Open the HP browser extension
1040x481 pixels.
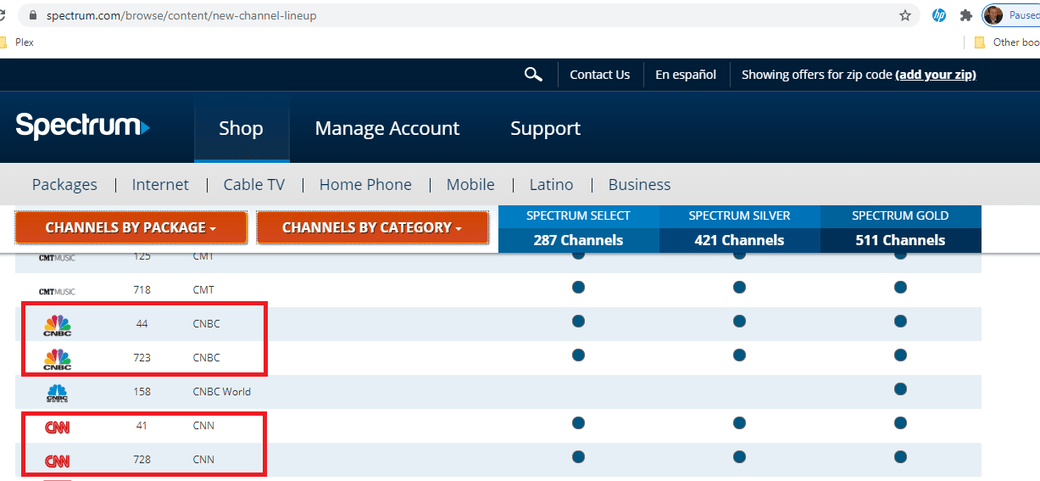(x=939, y=16)
